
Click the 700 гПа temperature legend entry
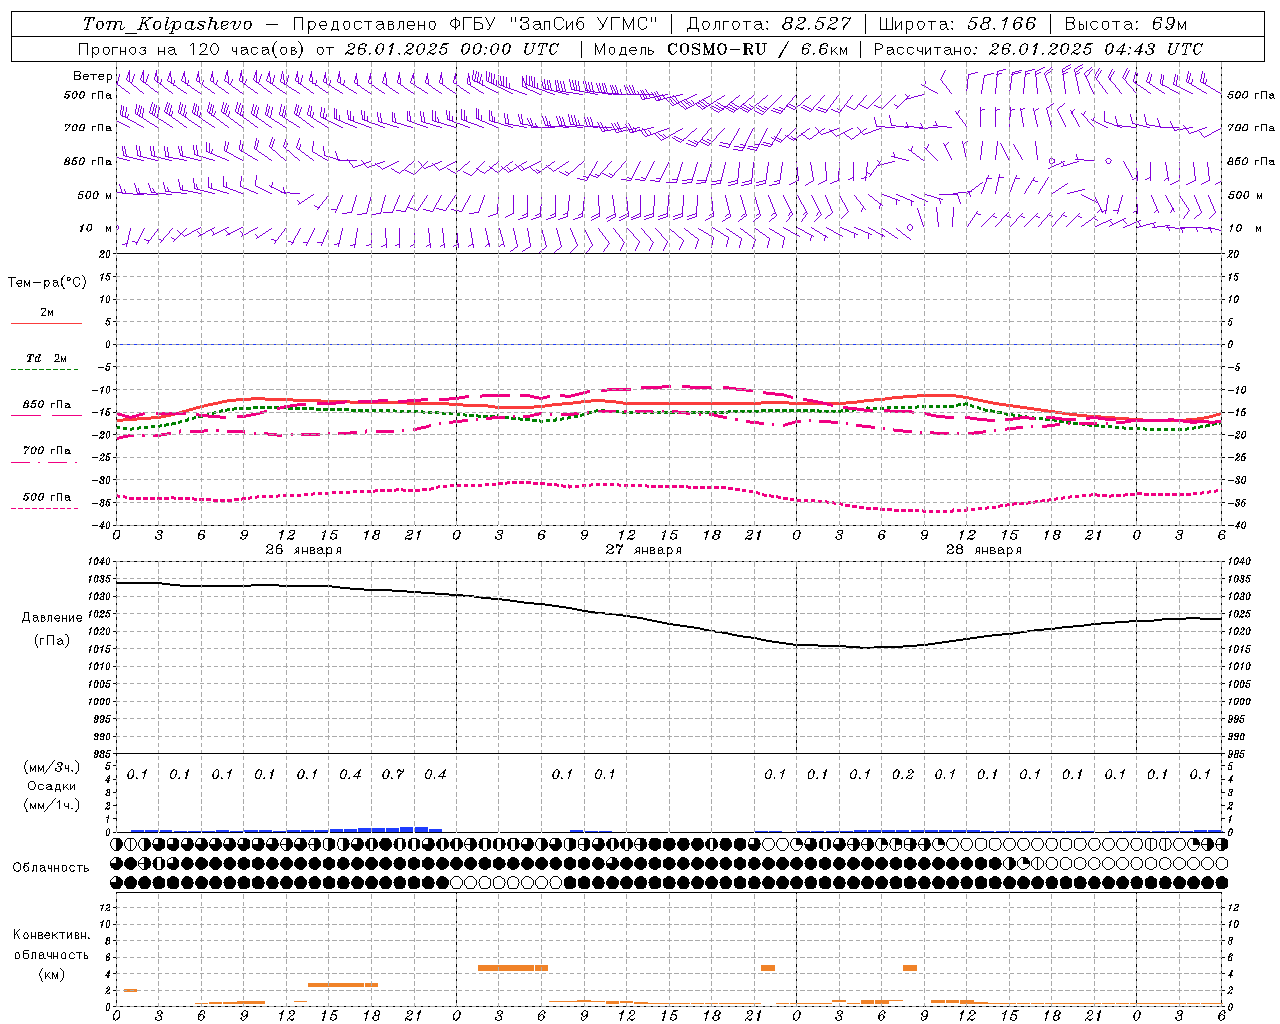click(47, 451)
